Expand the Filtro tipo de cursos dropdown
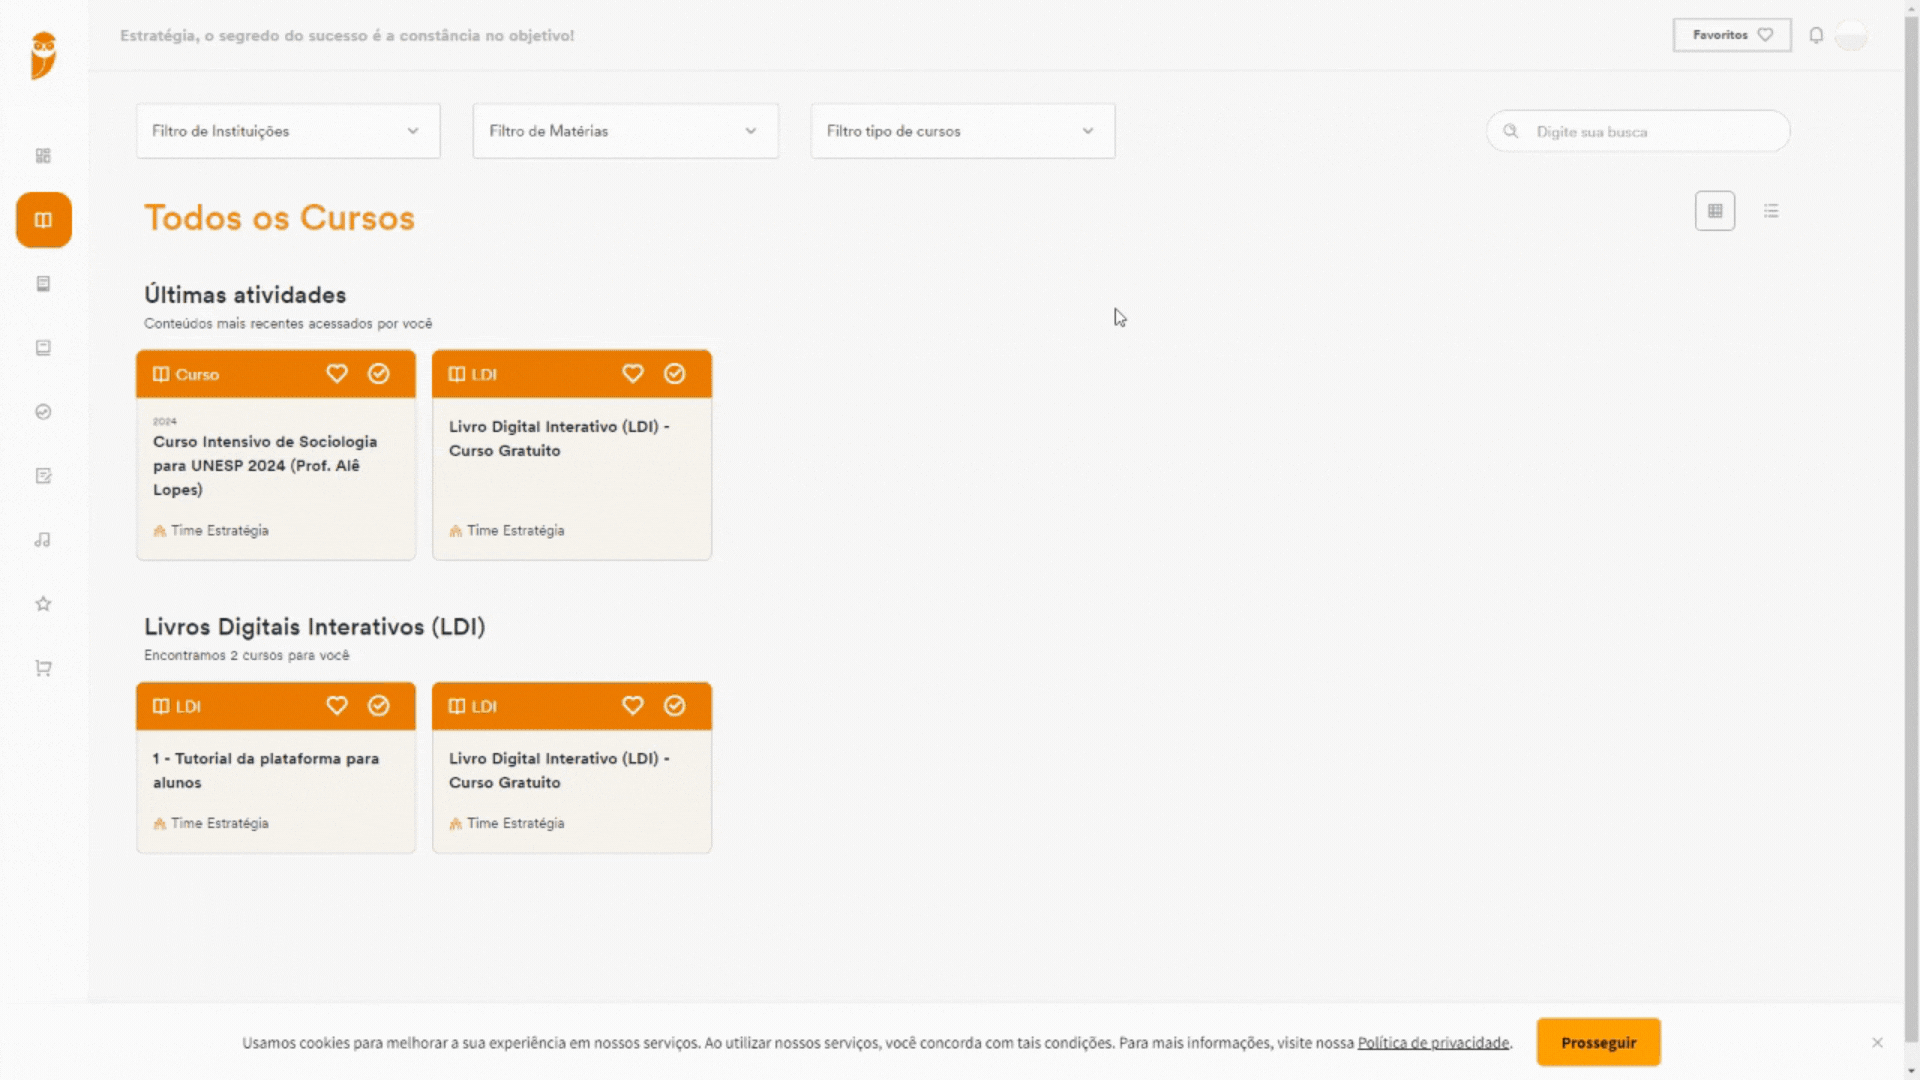Viewport: 1920px width, 1080px height. click(963, 131)
